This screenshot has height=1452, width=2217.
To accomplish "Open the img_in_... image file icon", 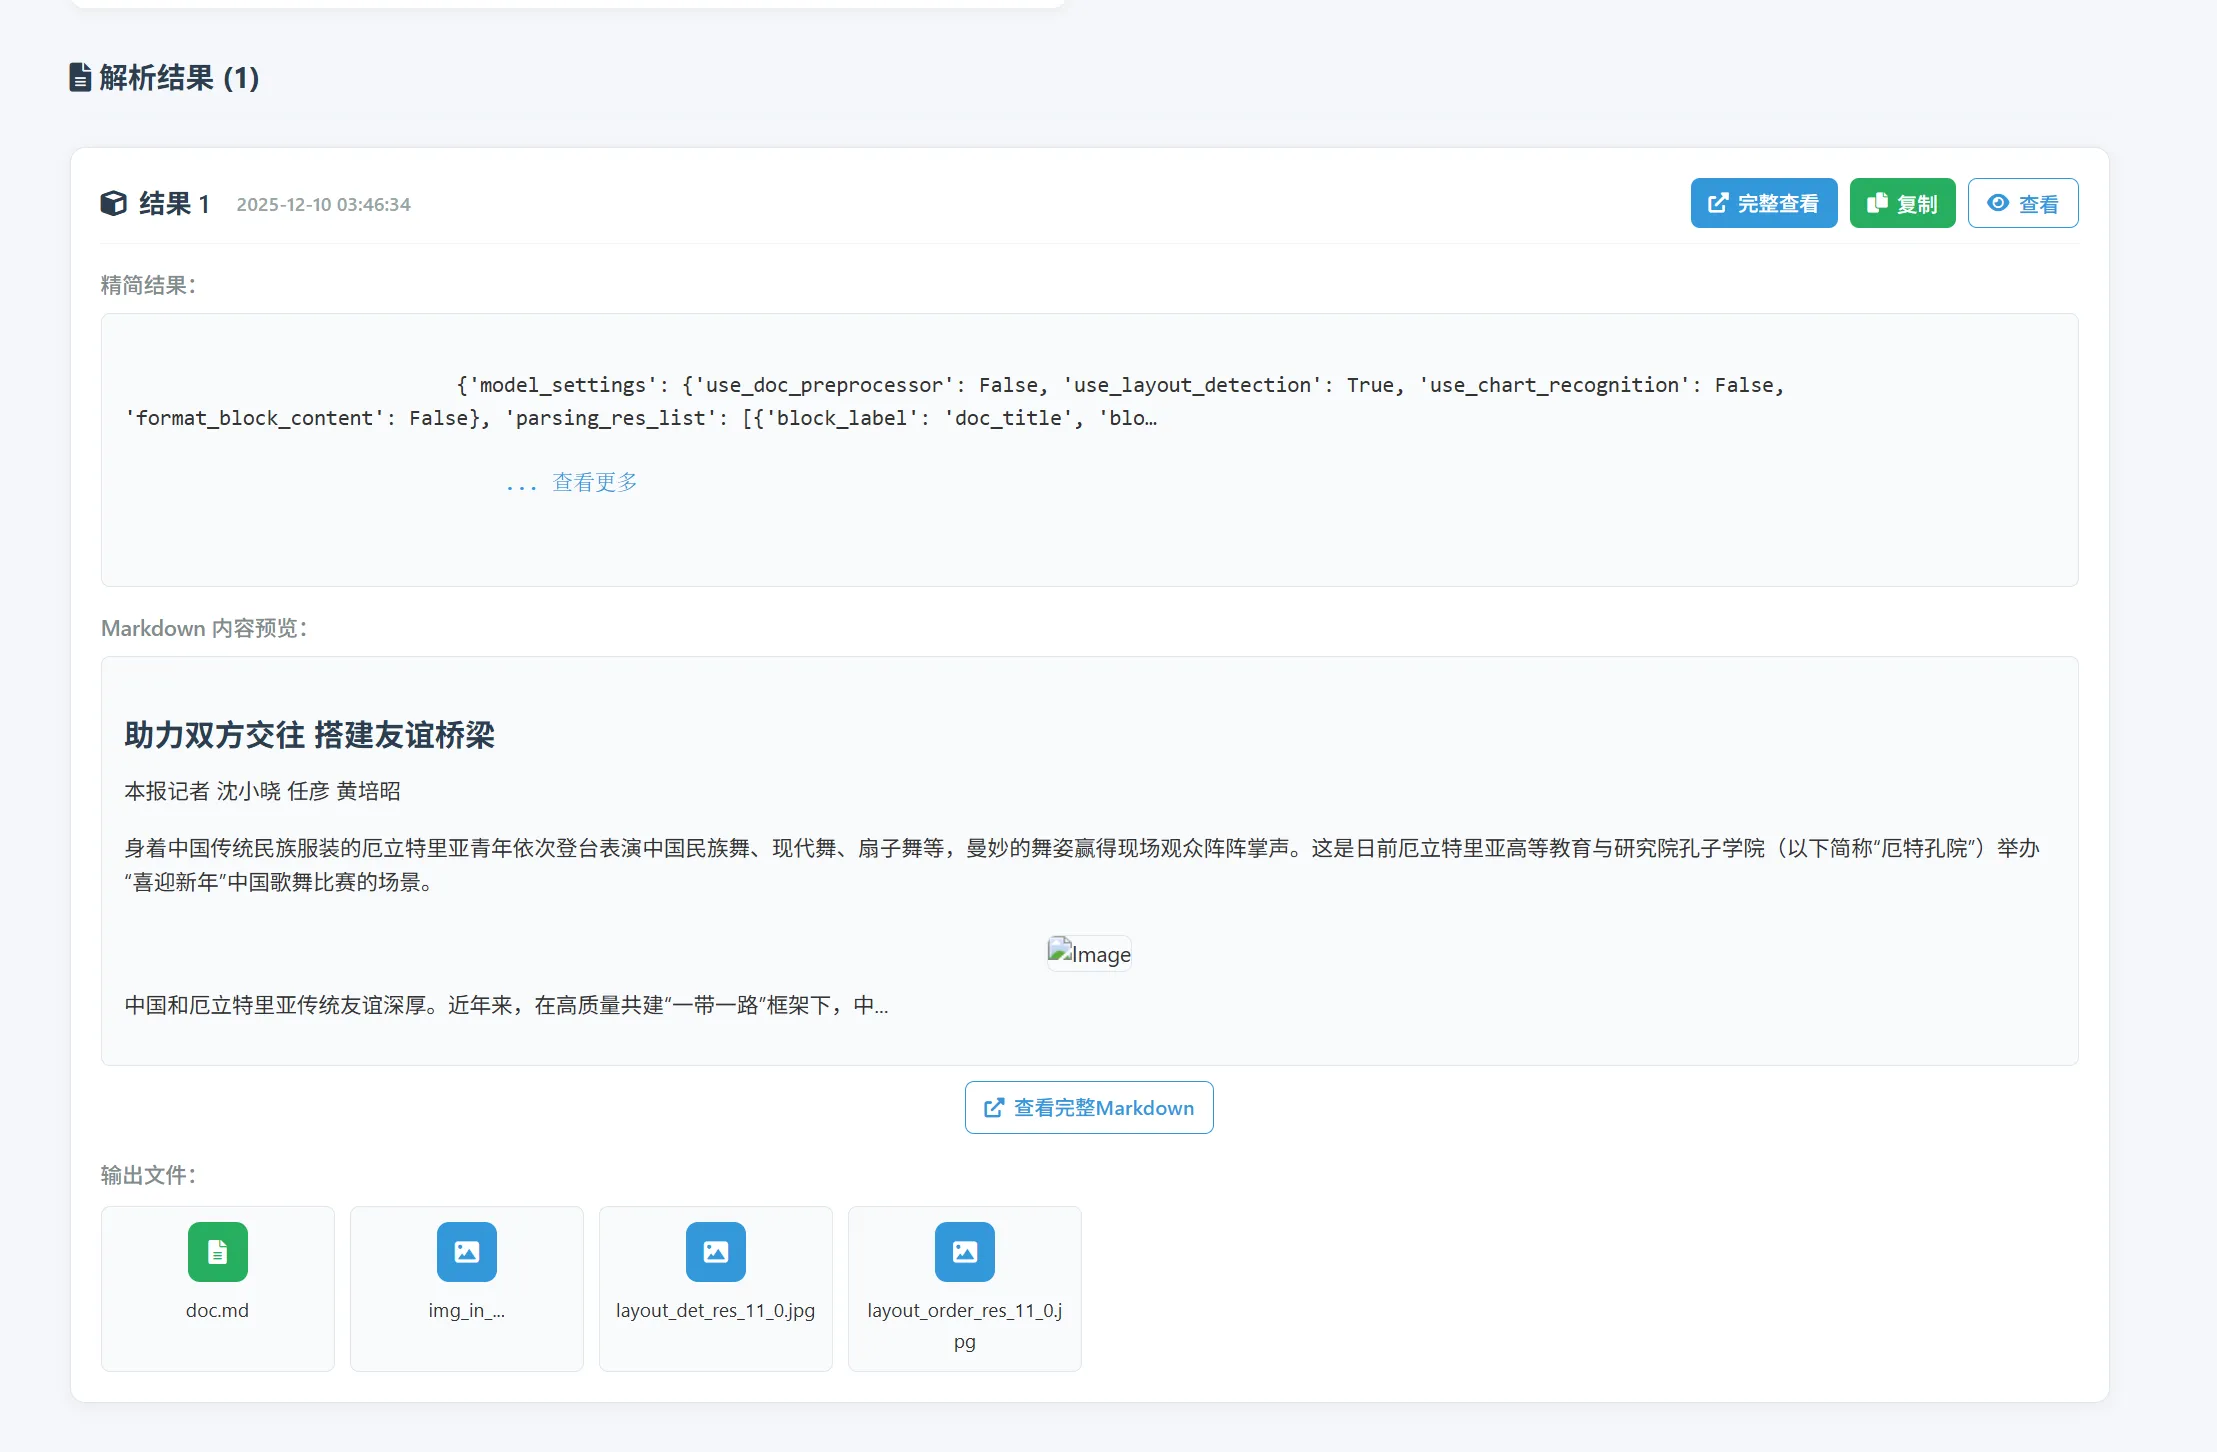I will tap(466, 1251).
